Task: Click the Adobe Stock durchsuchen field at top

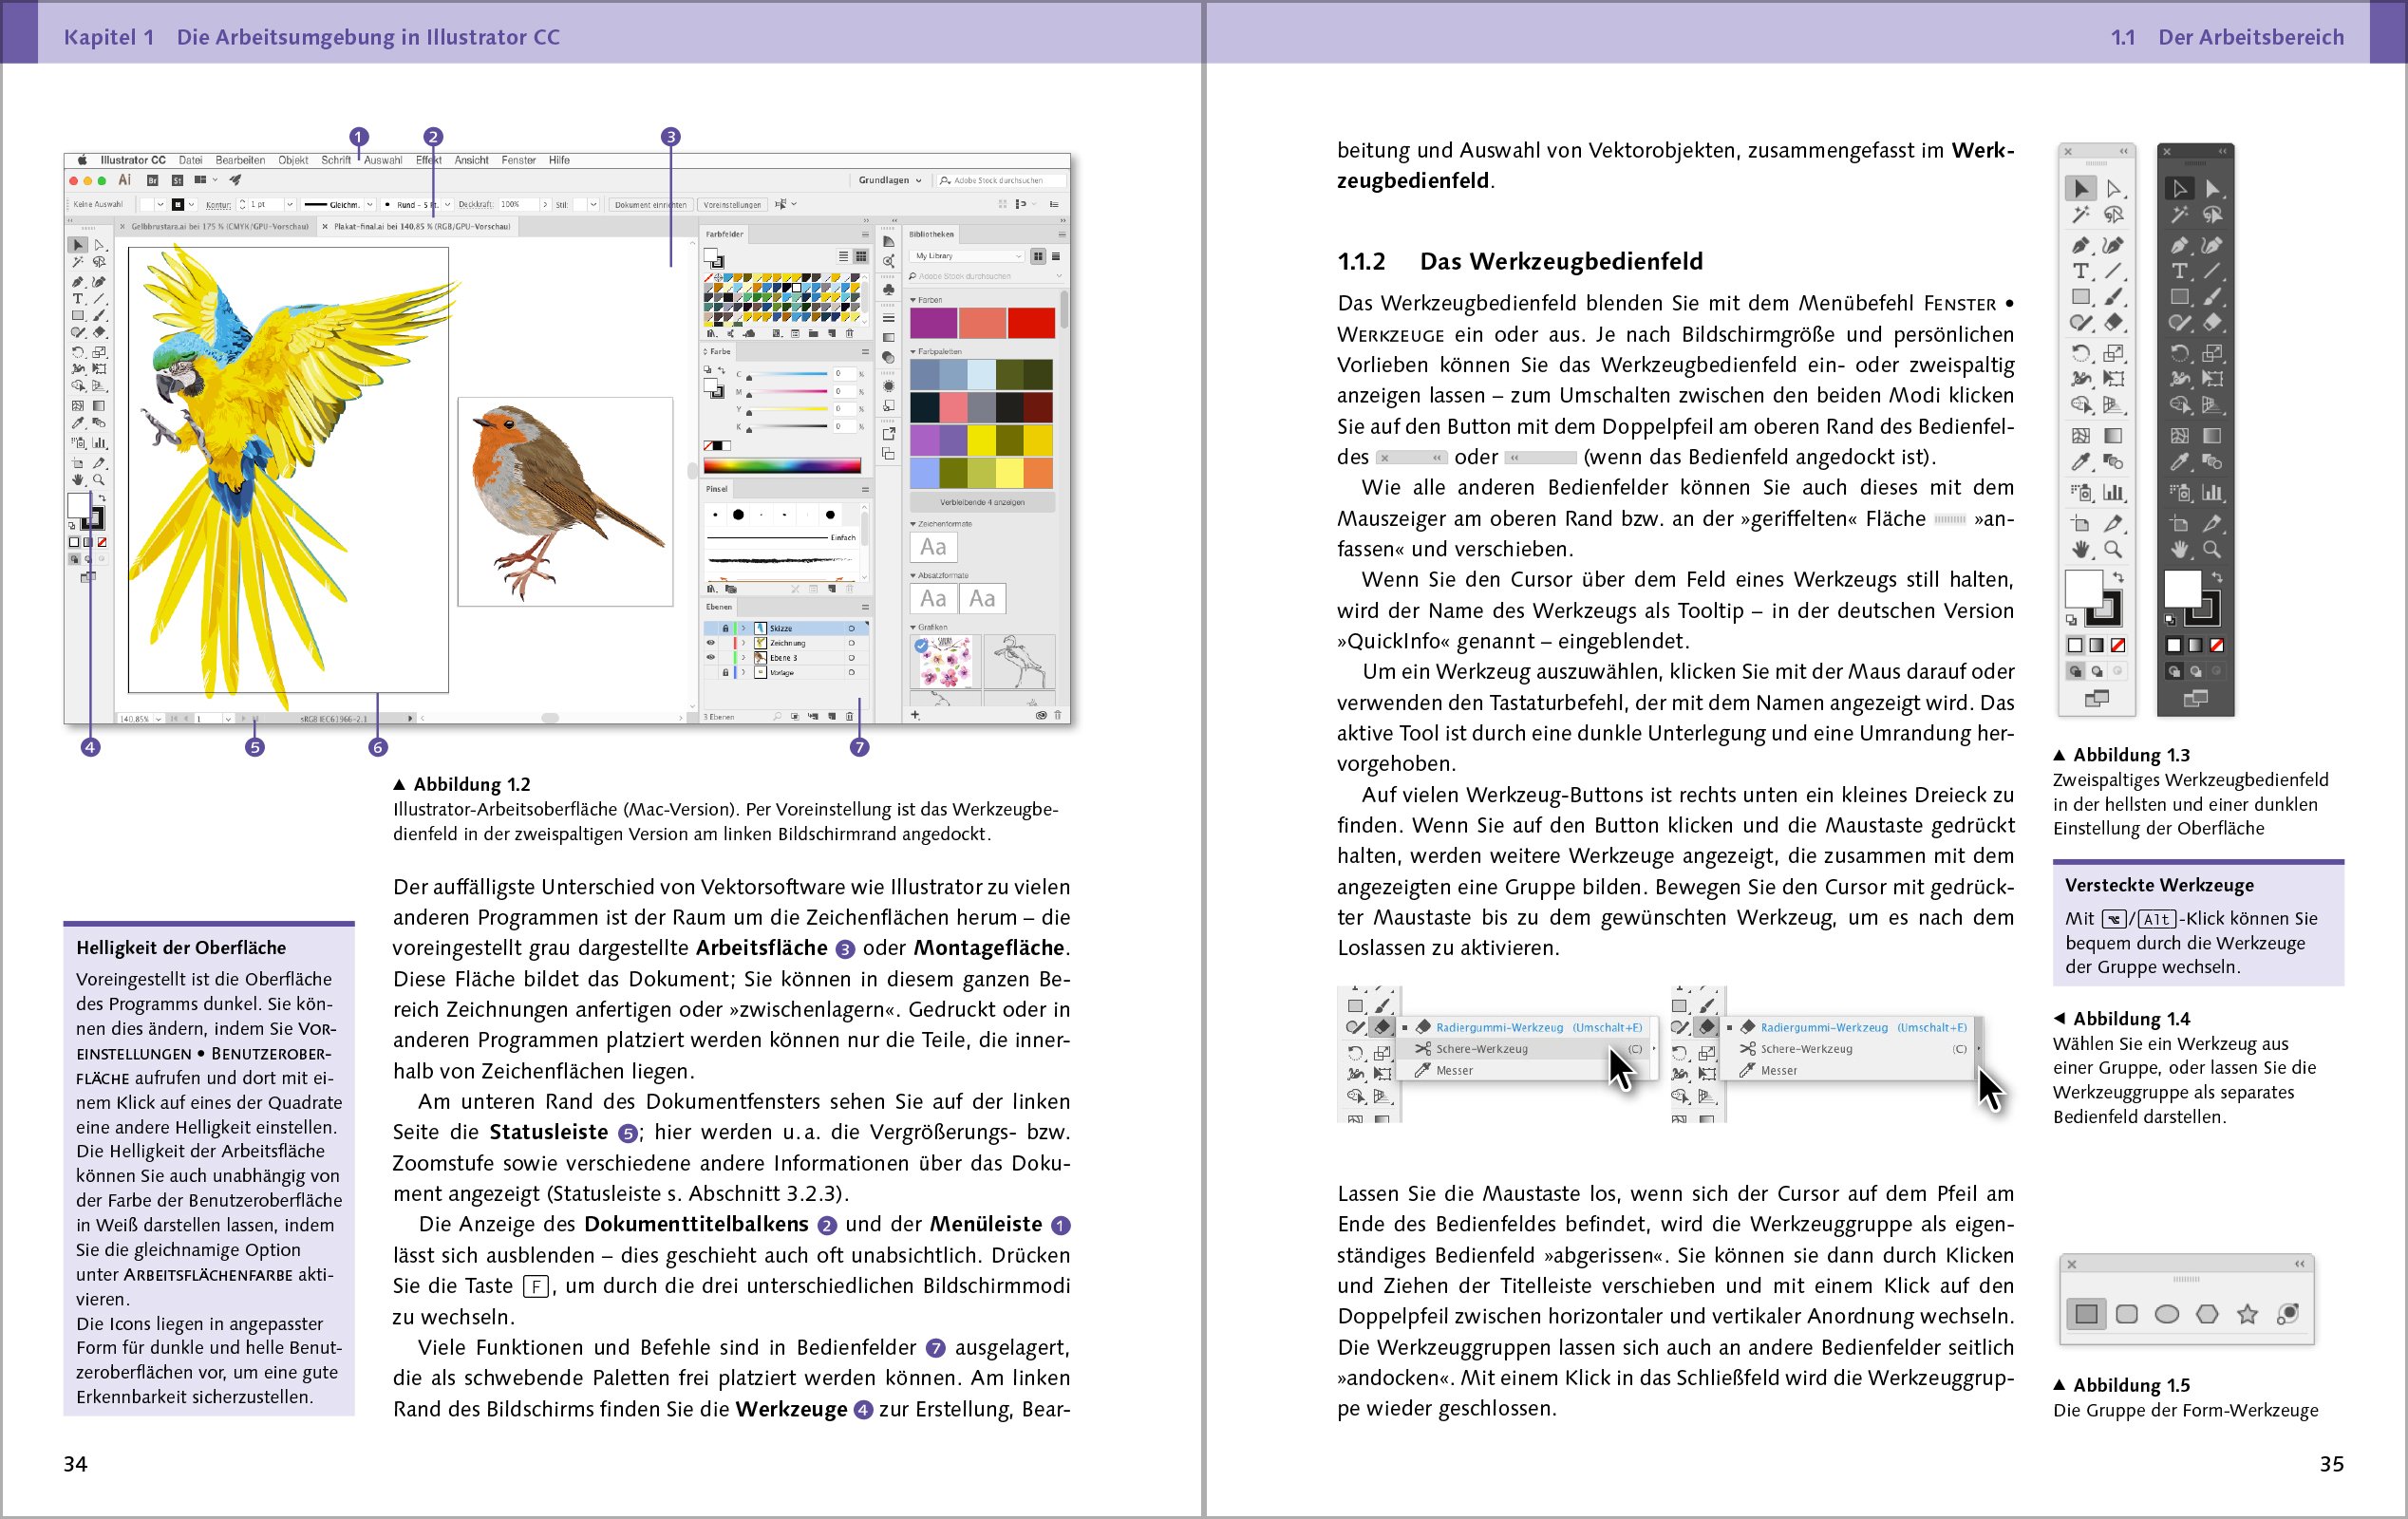Action: (x=1001, y=181)
